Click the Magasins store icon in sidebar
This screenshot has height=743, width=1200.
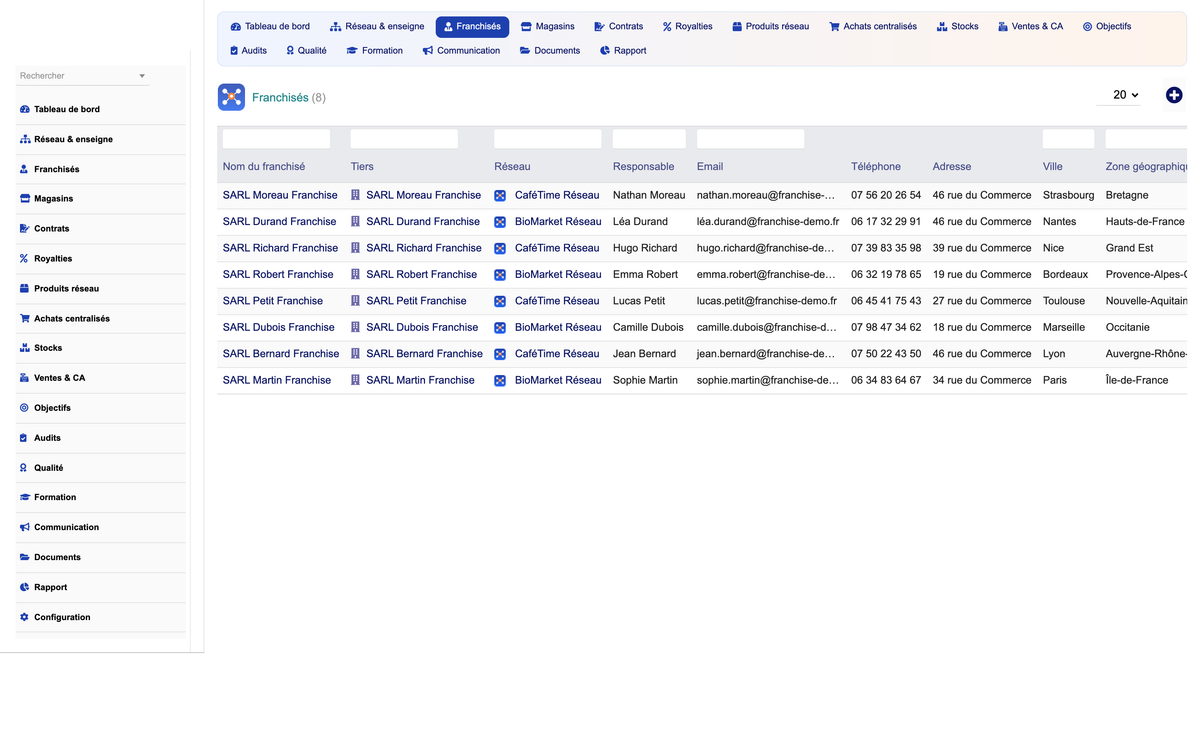tap(24, 199)
